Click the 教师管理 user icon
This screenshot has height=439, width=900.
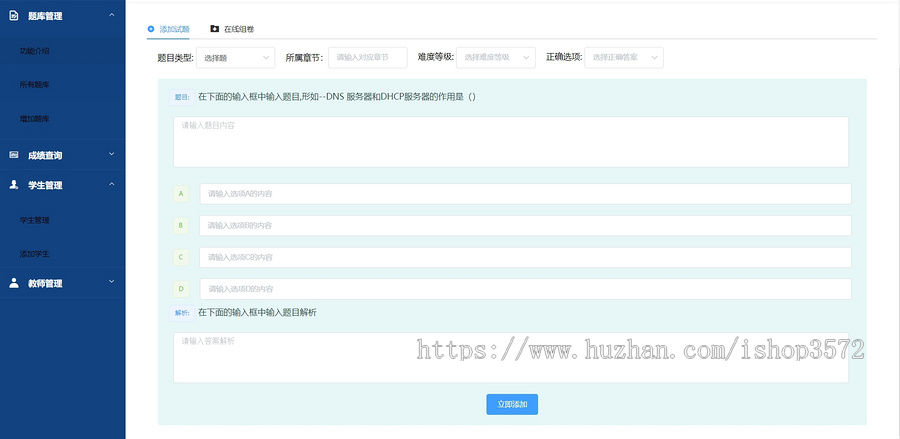pyautogui.click(x=14, y=283)
